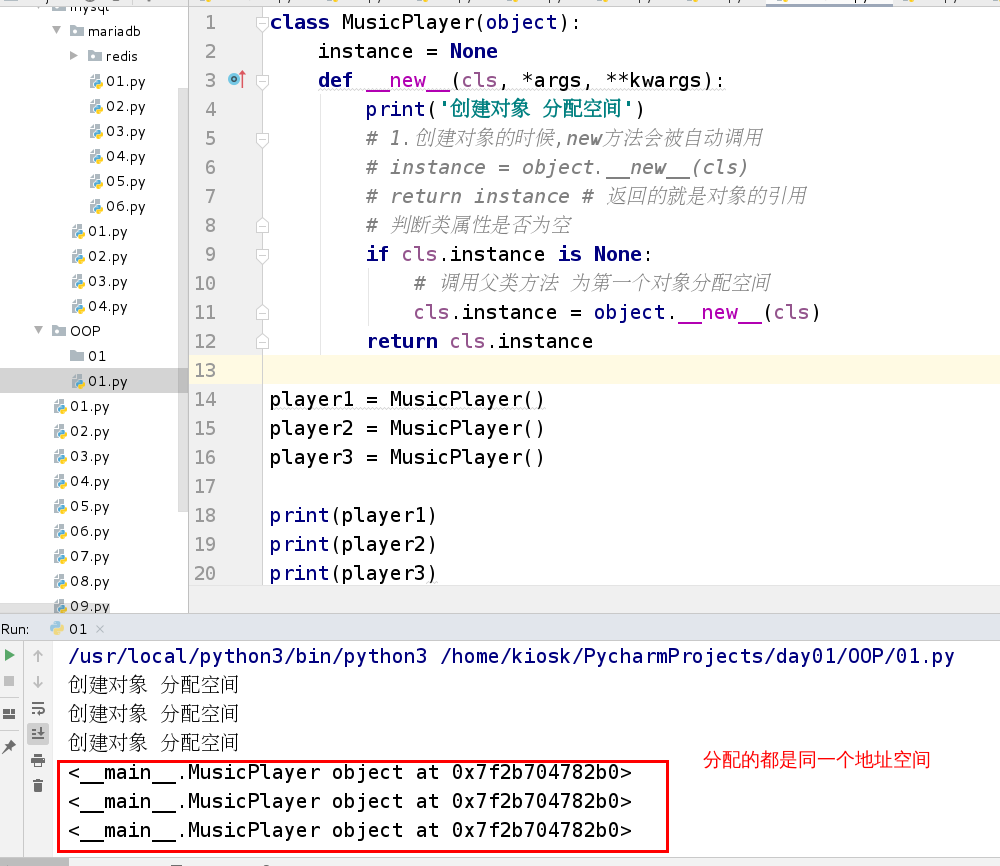1000x866 pixels.
Task: Rerun the 01 script with green play icon
Action: click(10, 655)
